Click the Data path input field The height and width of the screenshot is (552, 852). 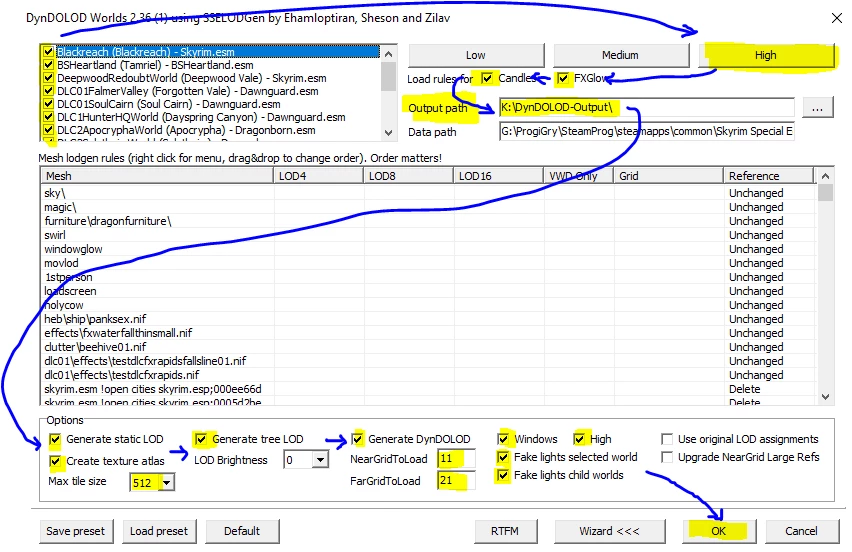click(x=647, y=131)
